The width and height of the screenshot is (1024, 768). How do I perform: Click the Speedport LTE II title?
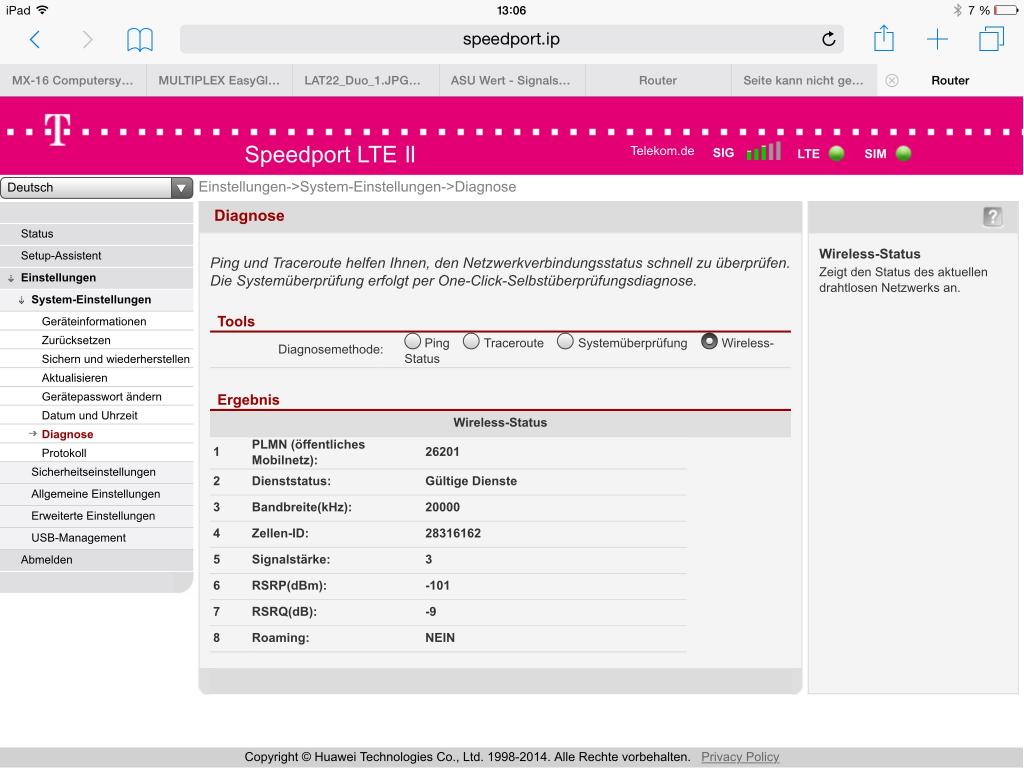coord(330,155)
